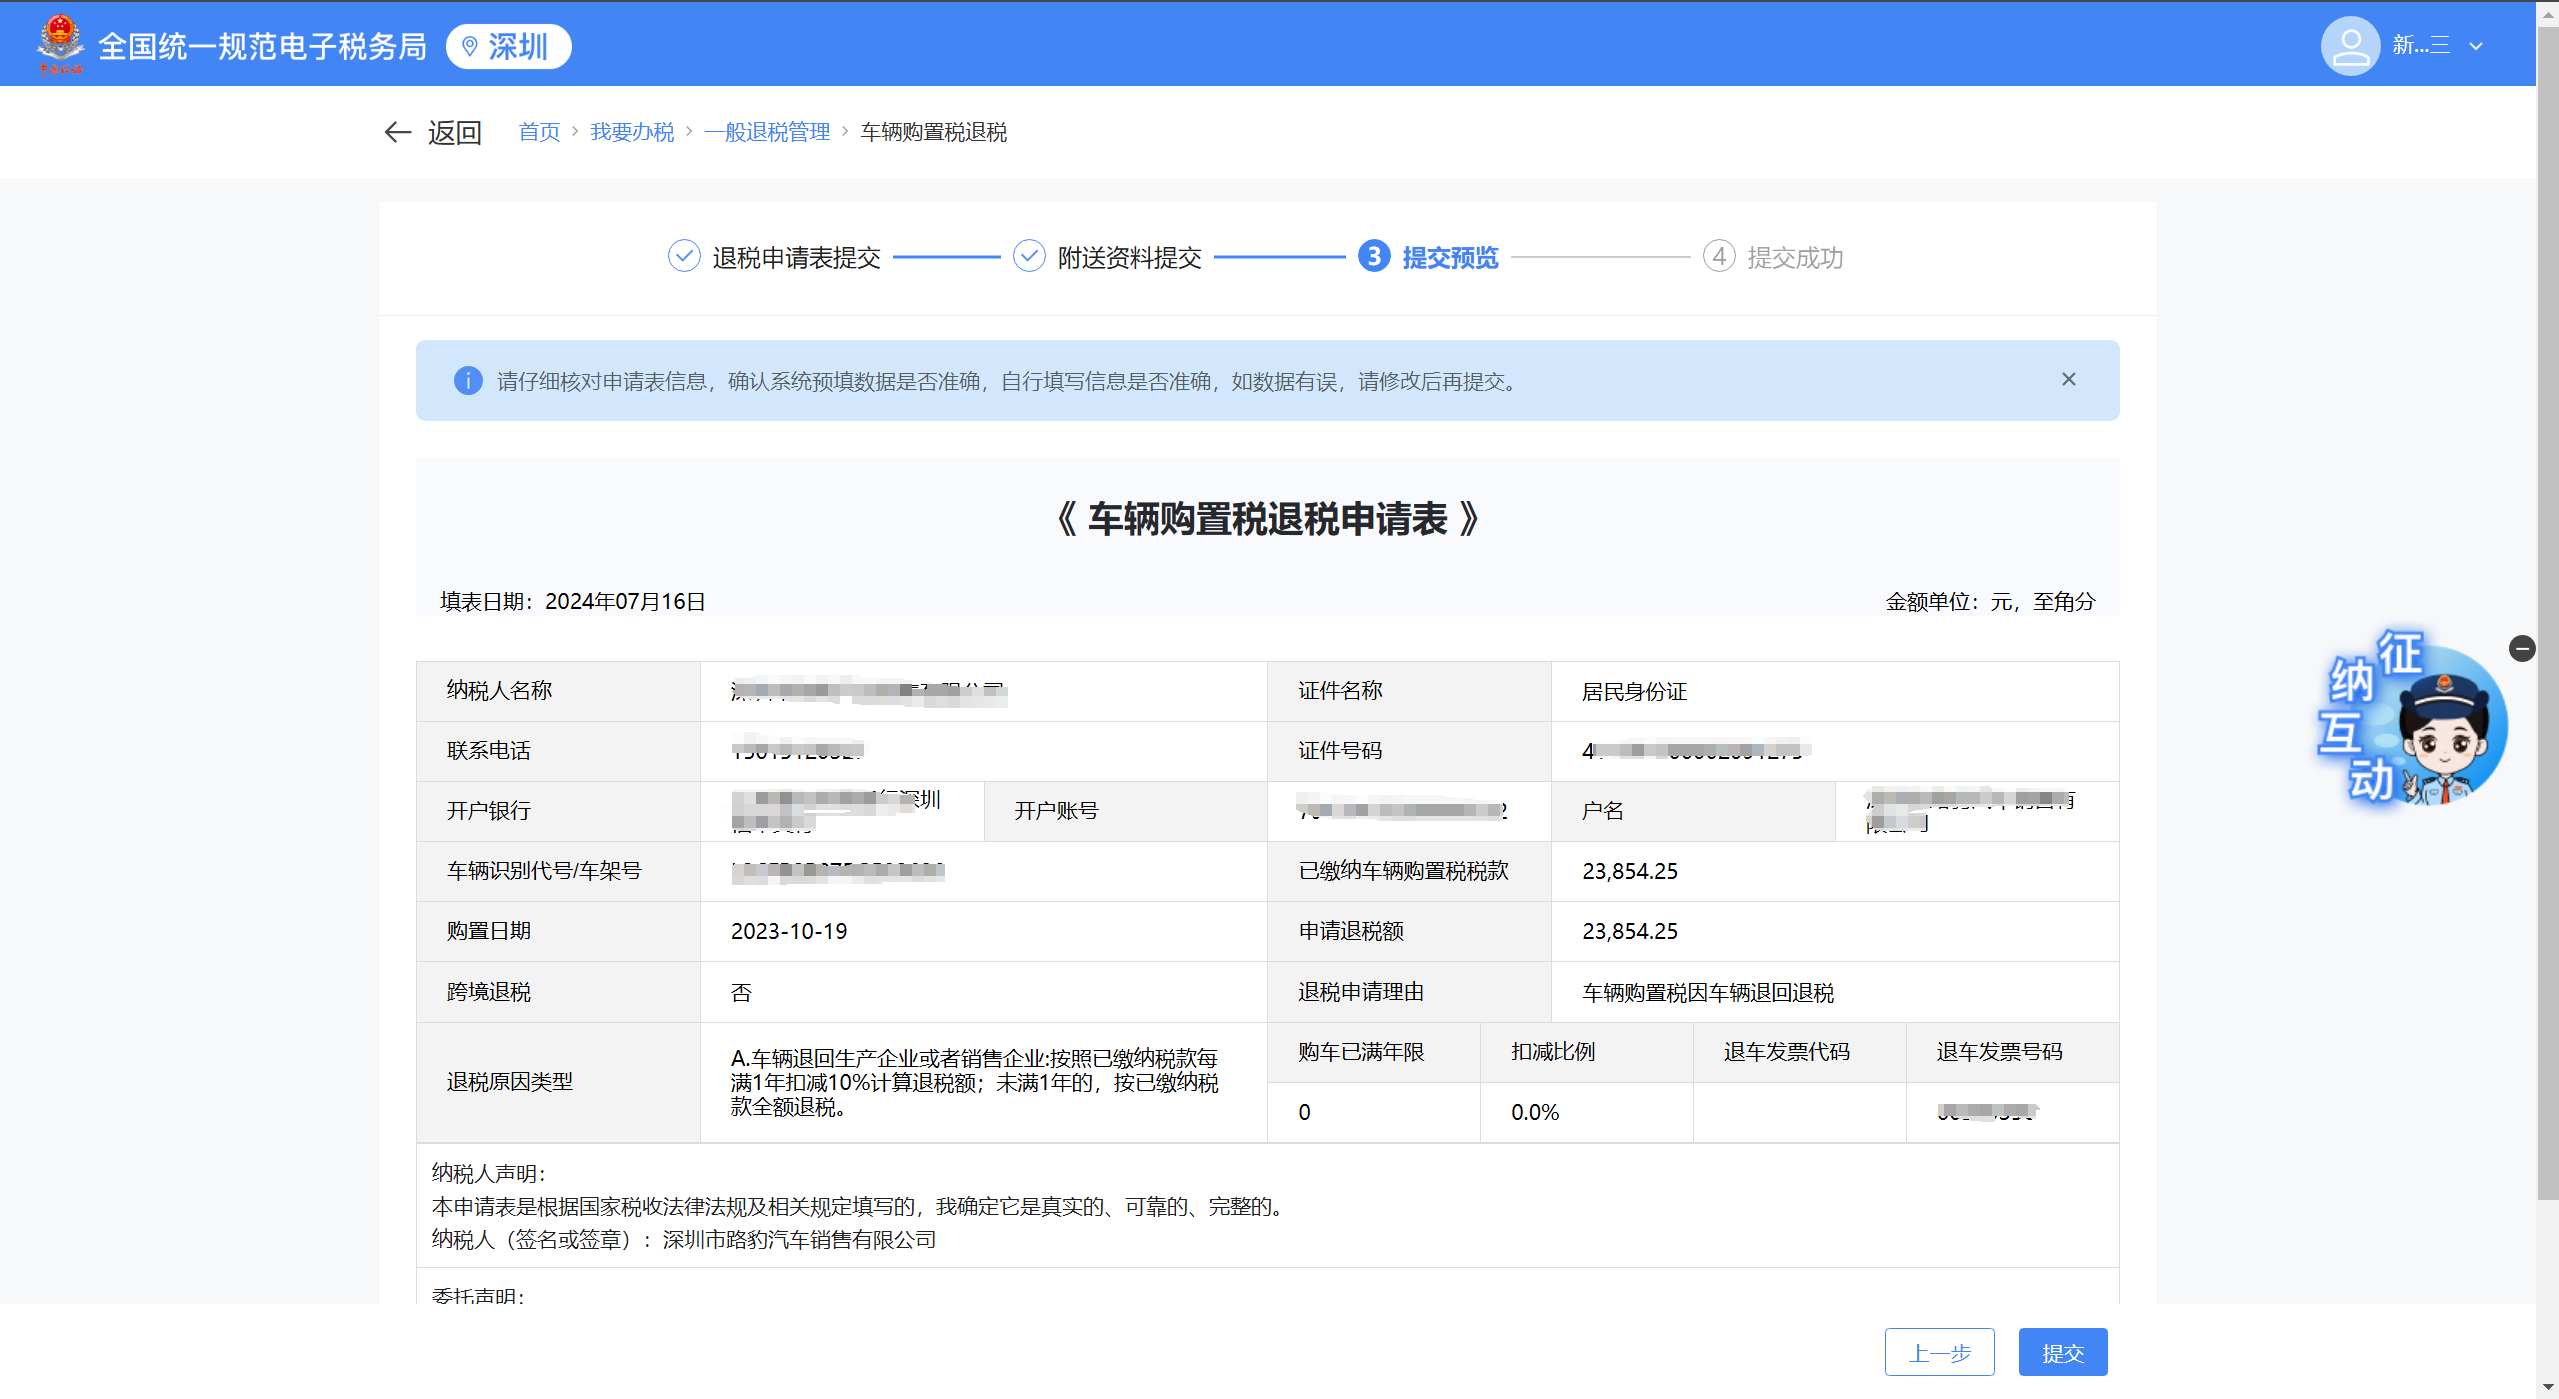Hide the 征纳互动 floating widget
2559x1399 pixels.
[x=2522, y=648]
